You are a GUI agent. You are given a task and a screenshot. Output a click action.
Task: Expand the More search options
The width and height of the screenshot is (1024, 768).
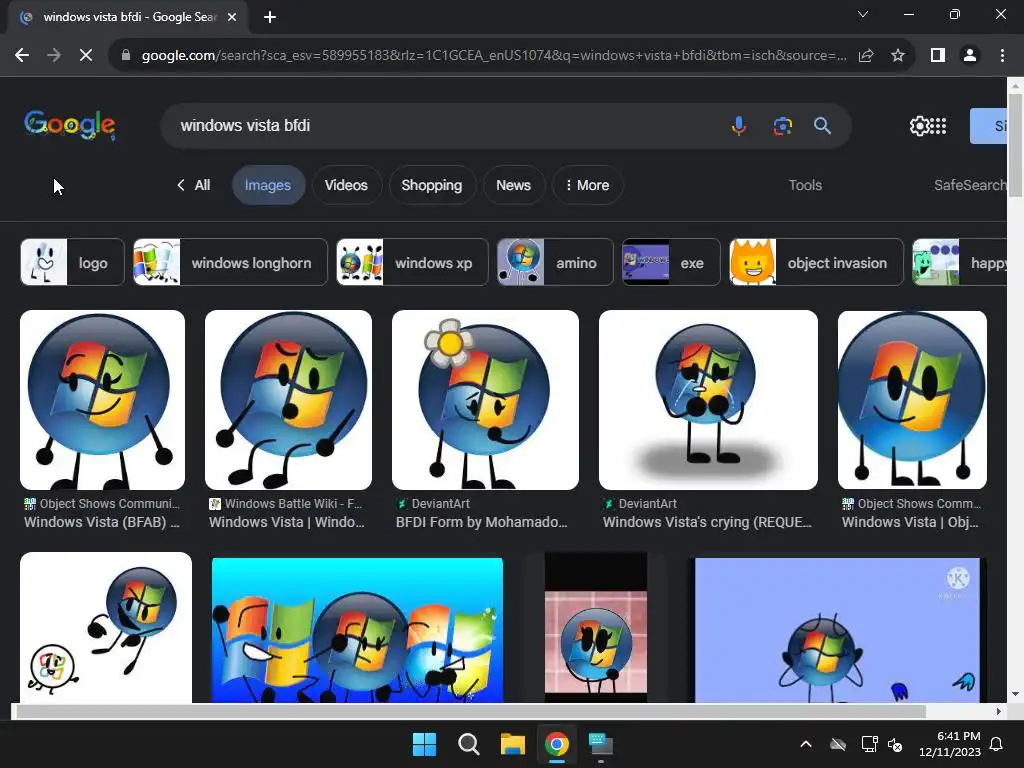(587, 185)
